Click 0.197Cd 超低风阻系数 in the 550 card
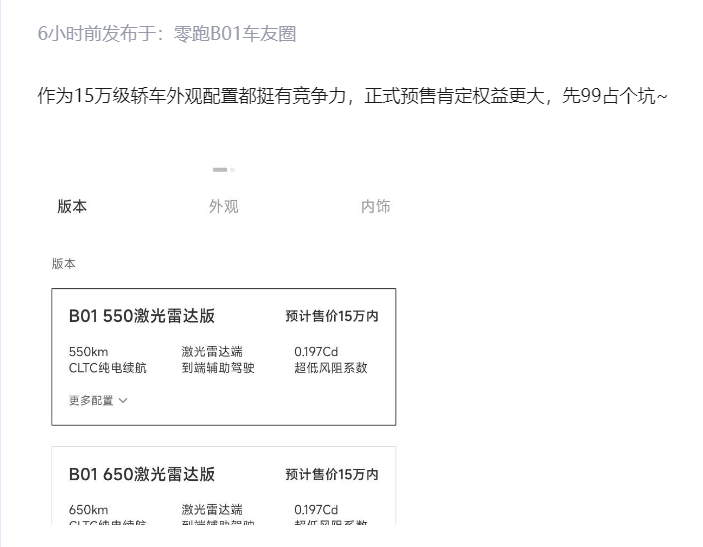This screenshot has height=547, width=703. click(x=331, y=360)
